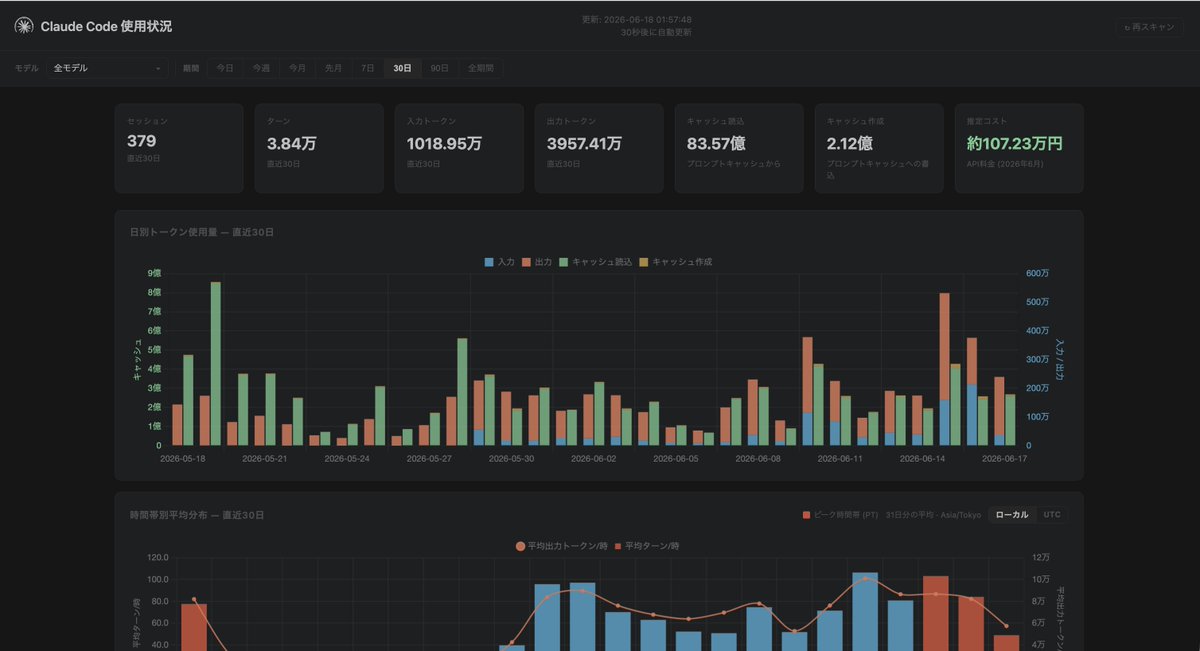The image size is (1200, 651).
Task: Select the 先月 period tab
Action: tap(334, 68)
